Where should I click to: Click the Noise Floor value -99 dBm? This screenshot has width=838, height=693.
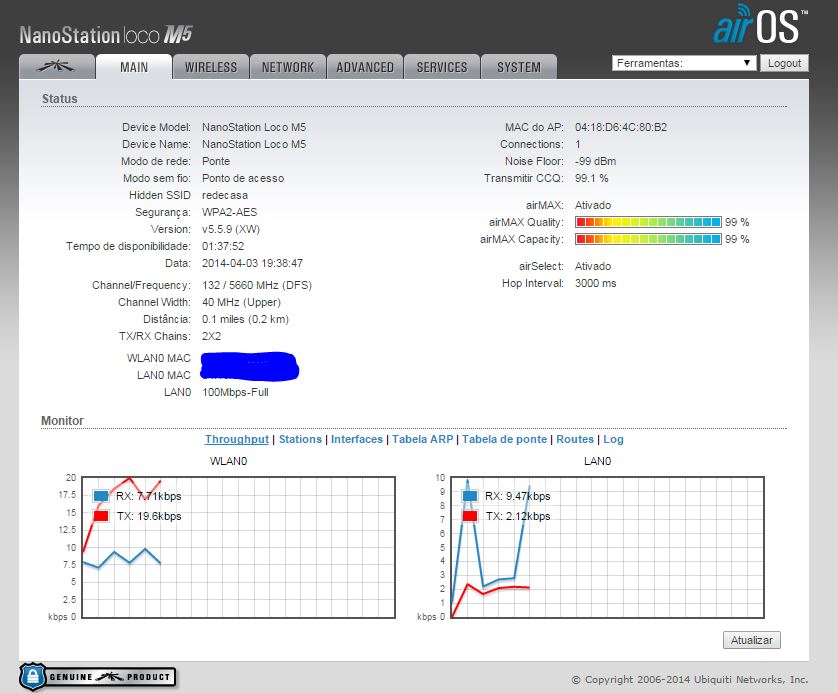pos(595,161)
